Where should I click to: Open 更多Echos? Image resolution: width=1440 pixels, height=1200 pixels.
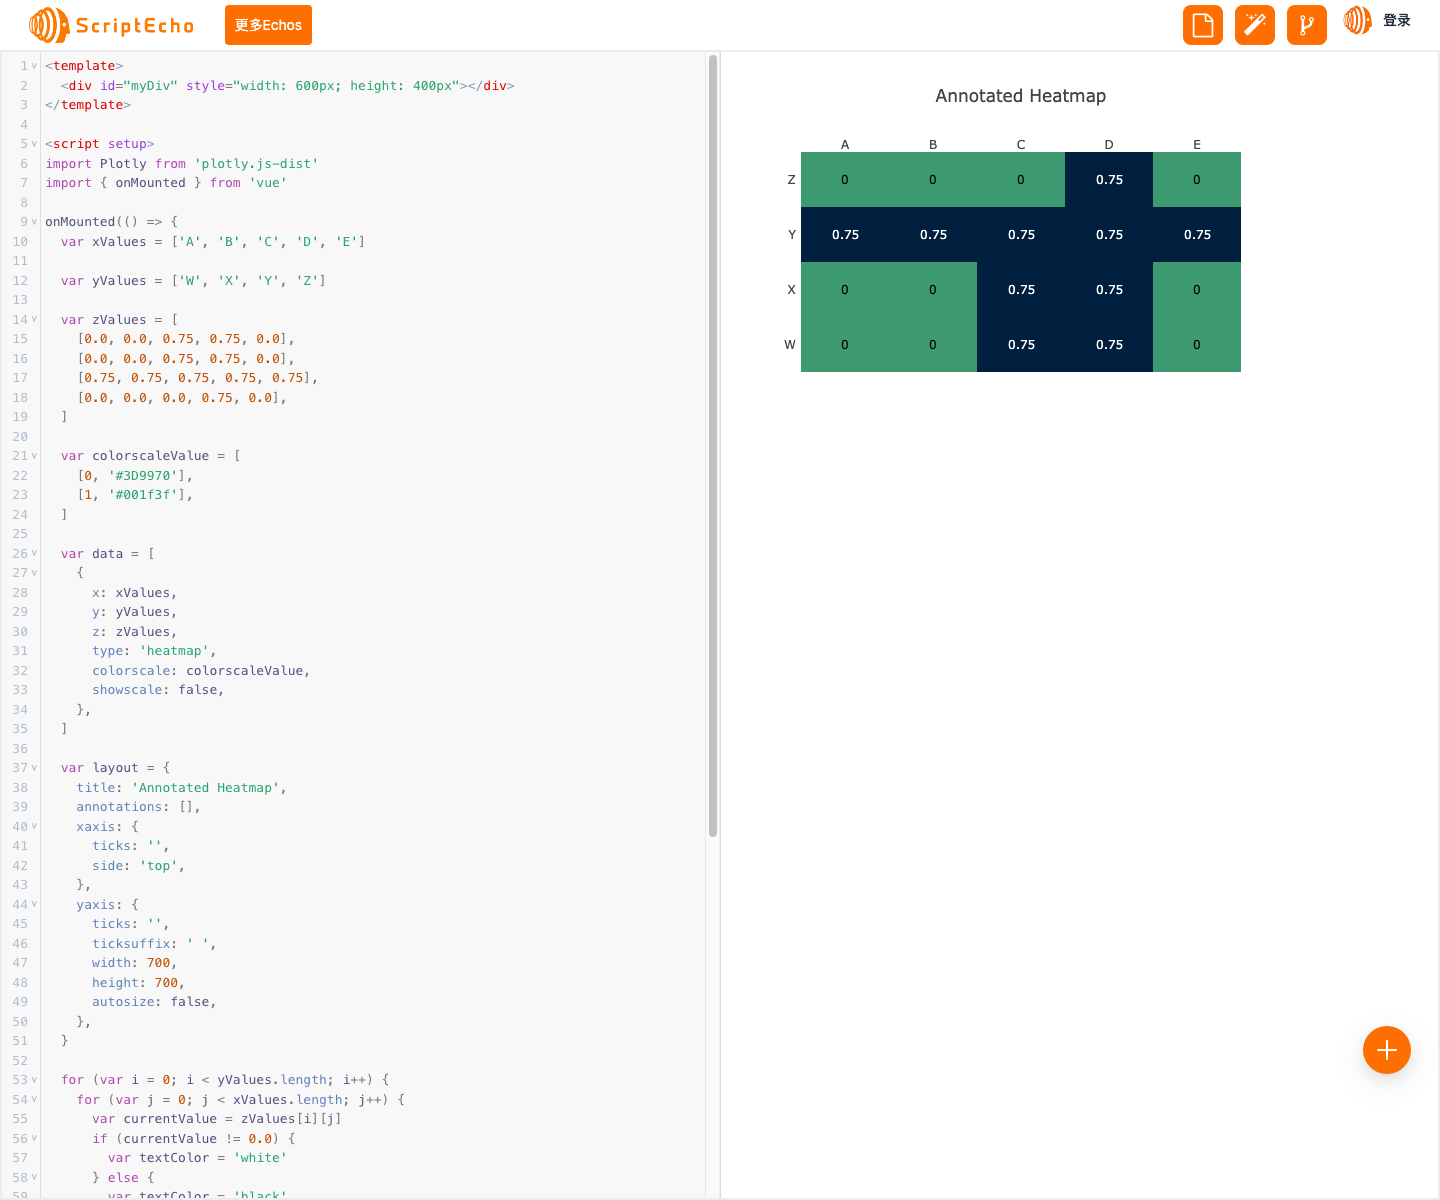(268, 25)
